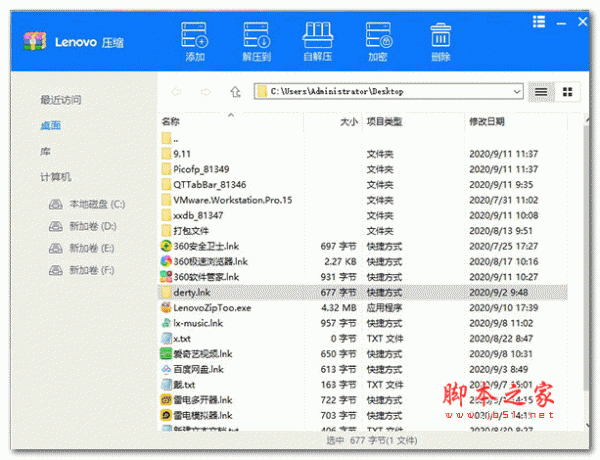Click the 4.32 MB size cell
This screenshot has height=460, width=600.
[339, 308]
